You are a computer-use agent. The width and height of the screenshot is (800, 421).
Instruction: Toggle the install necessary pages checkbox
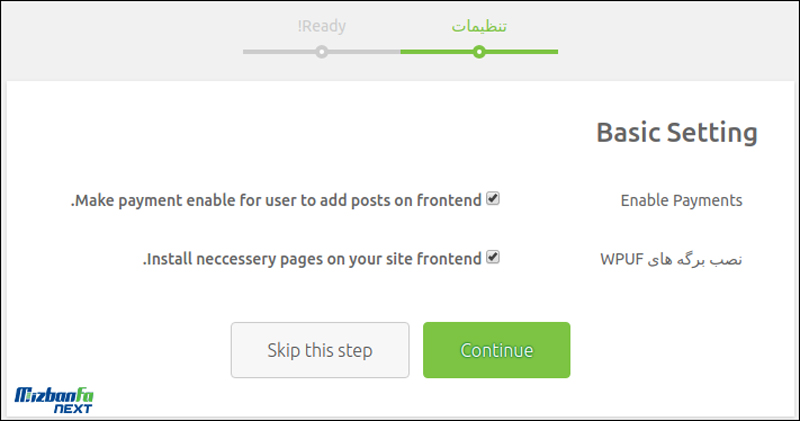492,257
